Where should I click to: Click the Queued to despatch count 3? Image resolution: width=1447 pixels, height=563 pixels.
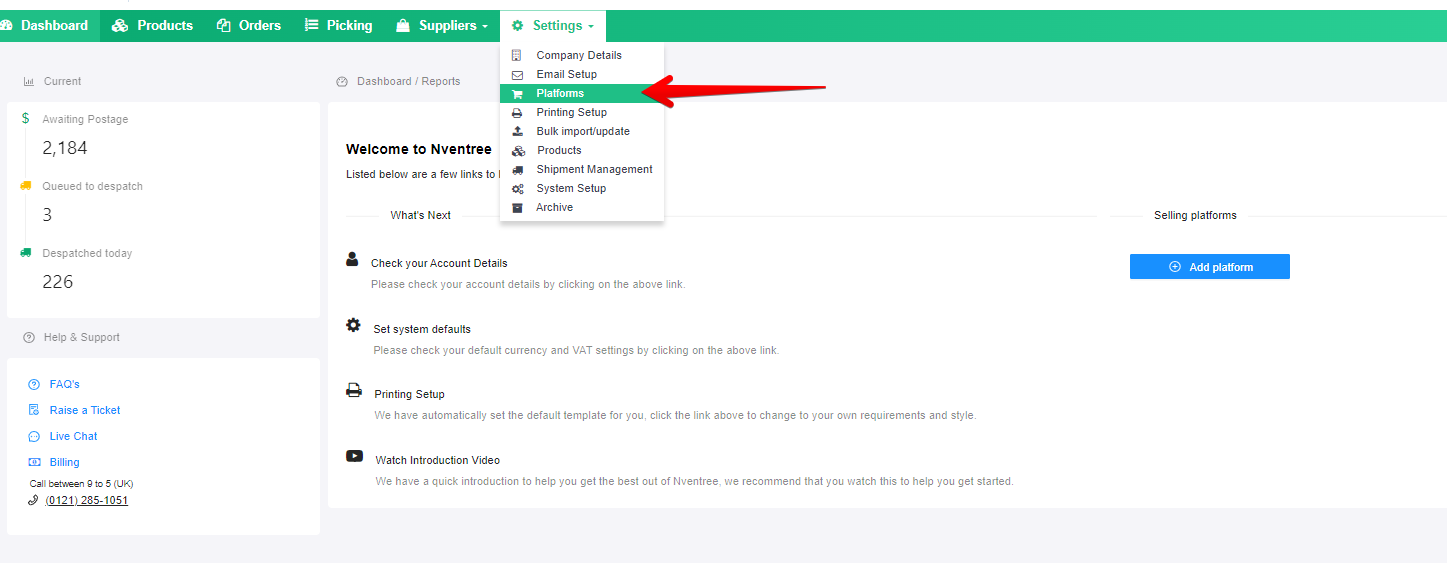click(47, 215)
